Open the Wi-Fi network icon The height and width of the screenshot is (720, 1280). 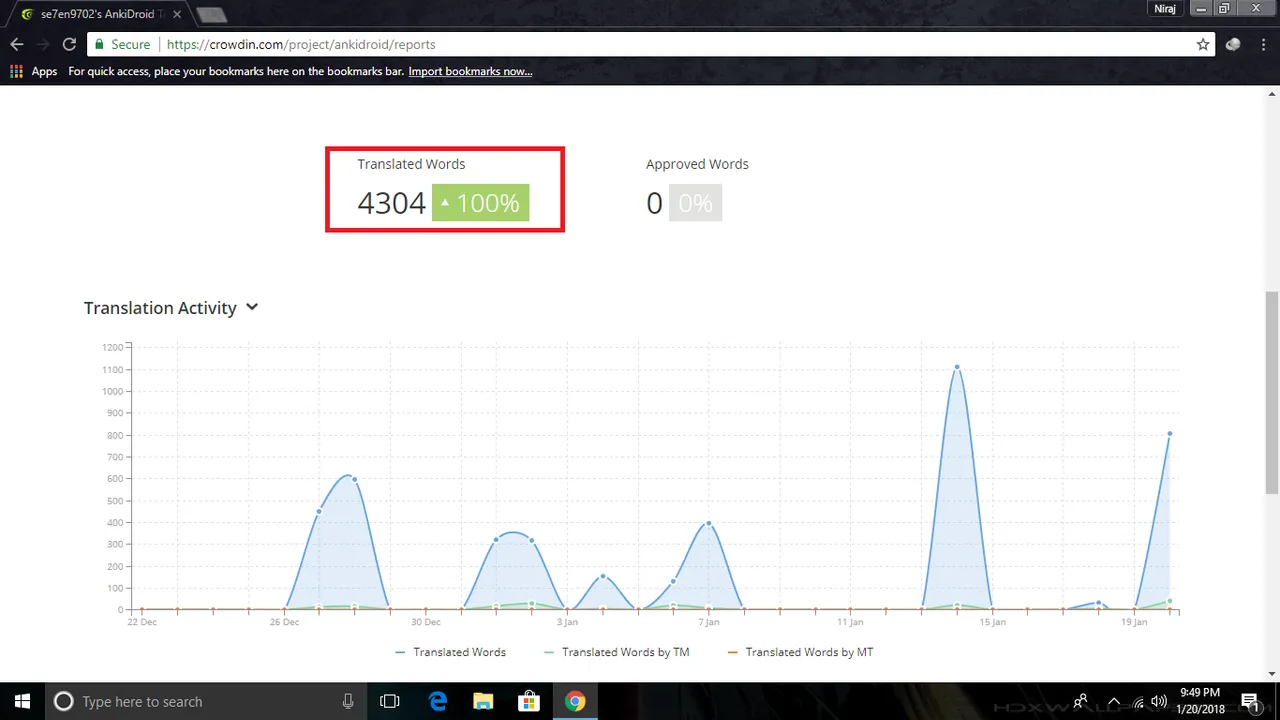[1138, 701]
